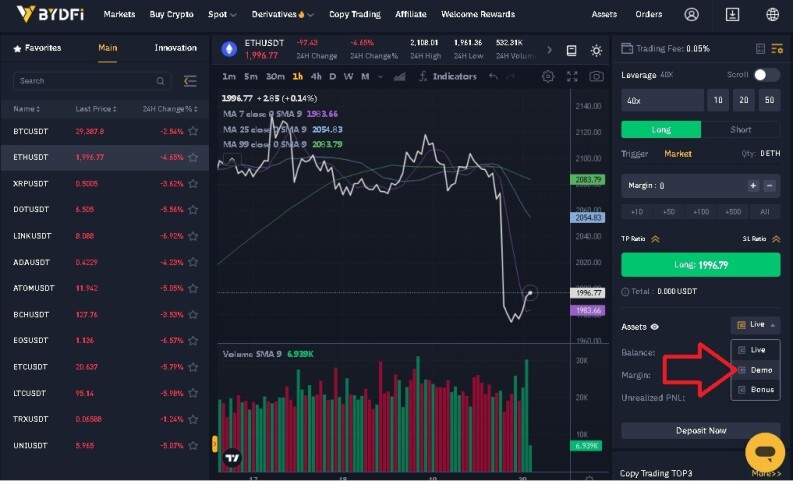This screenshot has width=793, height=481.
Task: Add +100 to margin
Action: [701, 212]
